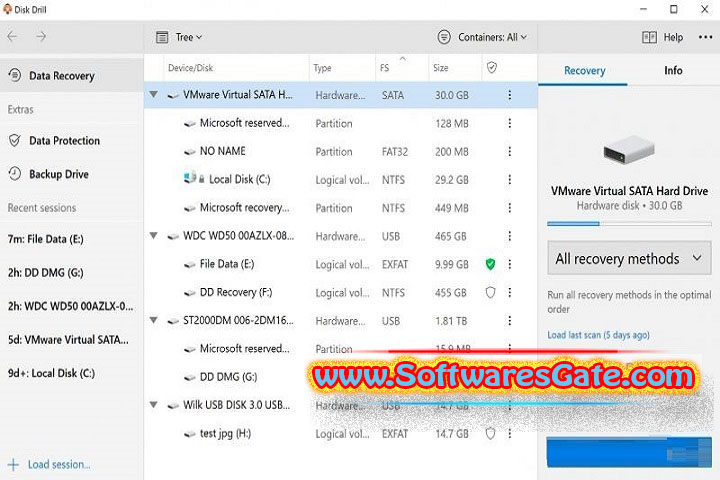Screen dimensions: 720x480
Task: Open the Tree view dropdown
Action: [x=179, y=37]
